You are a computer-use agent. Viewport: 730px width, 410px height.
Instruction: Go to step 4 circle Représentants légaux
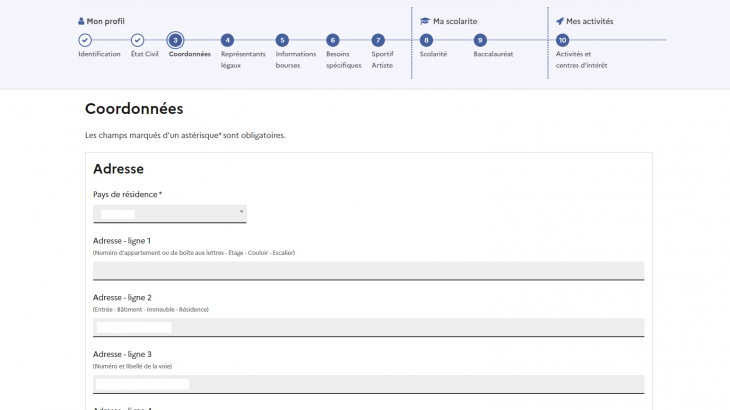tap(227, 40)
